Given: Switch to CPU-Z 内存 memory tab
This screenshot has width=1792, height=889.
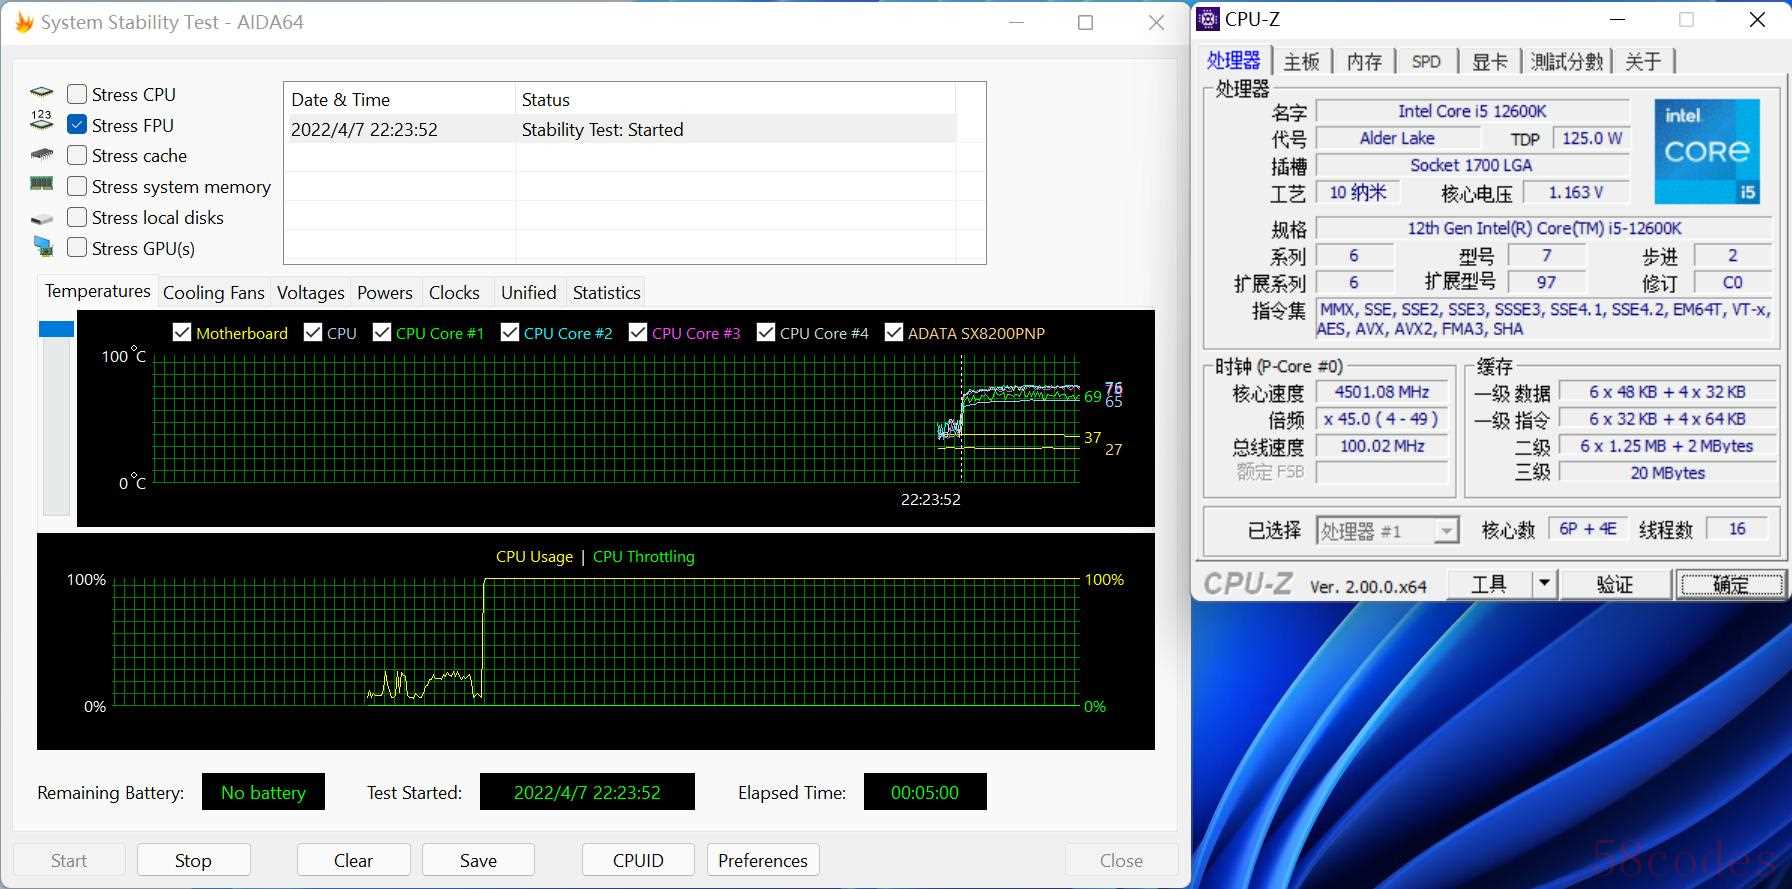Looking at the screenshot, I should [1364, 61].
